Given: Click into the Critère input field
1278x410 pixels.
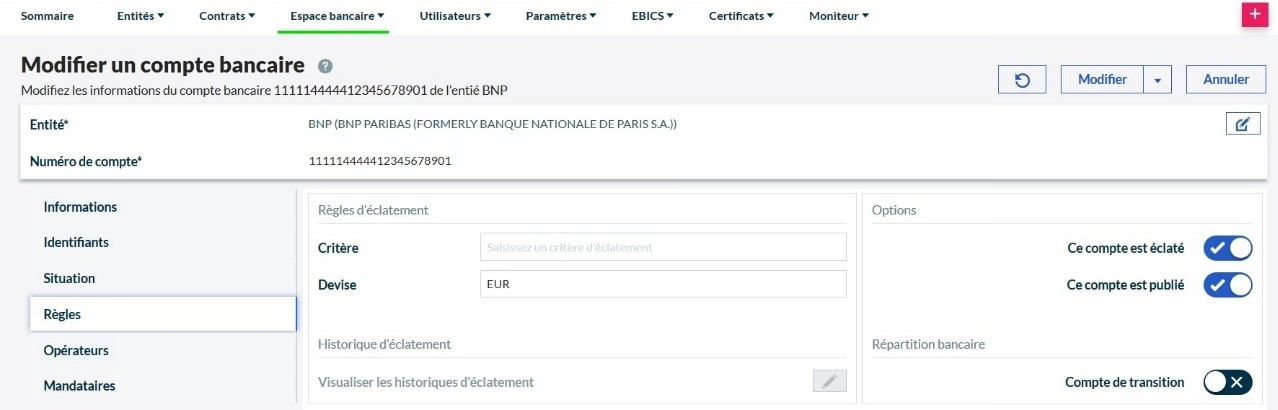Looking at the screenshot, I should coord(663,247).
